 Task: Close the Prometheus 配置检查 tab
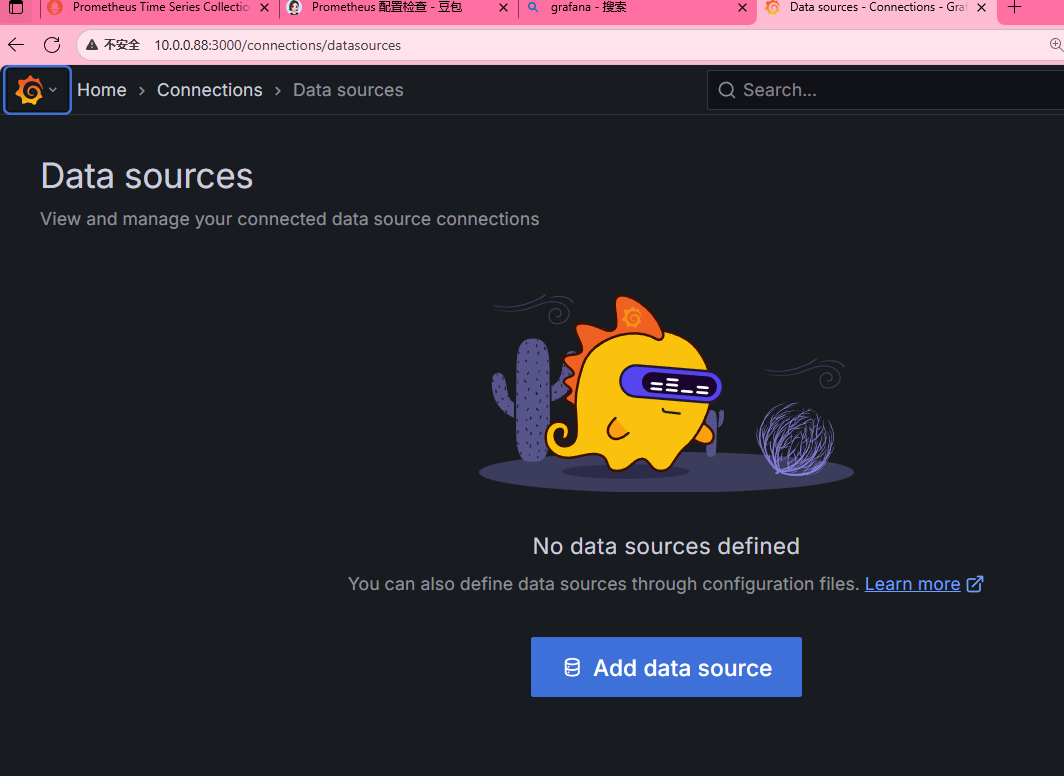504,7
